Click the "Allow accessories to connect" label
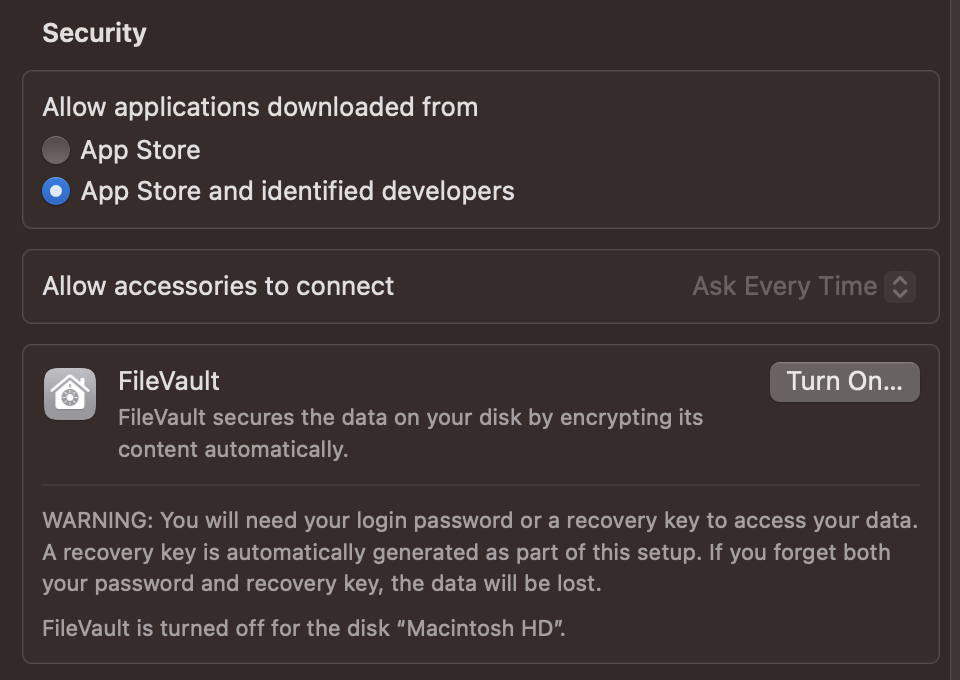 coord(218,286)
